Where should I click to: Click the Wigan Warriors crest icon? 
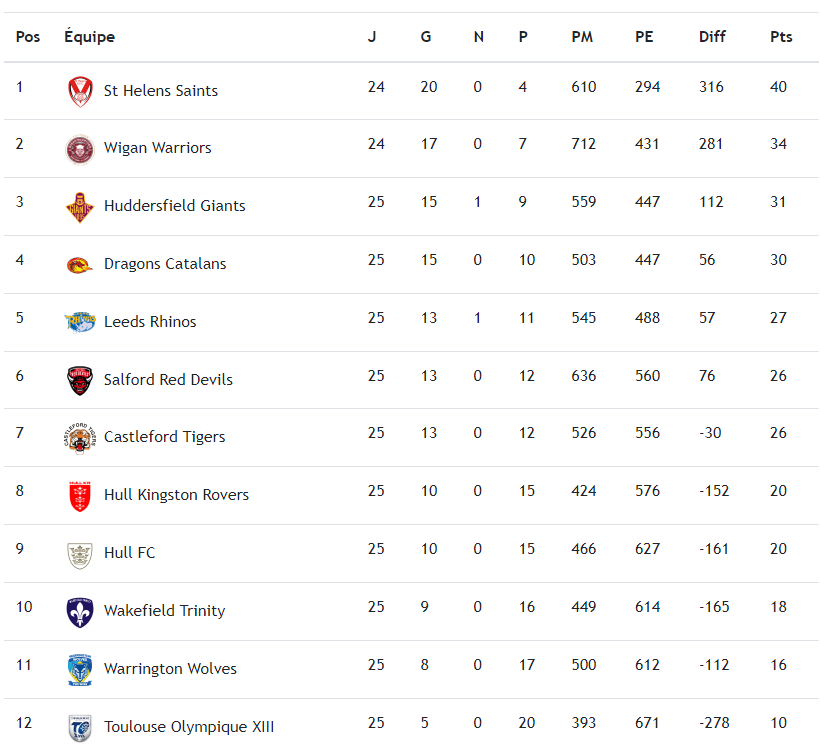(80, 149)
